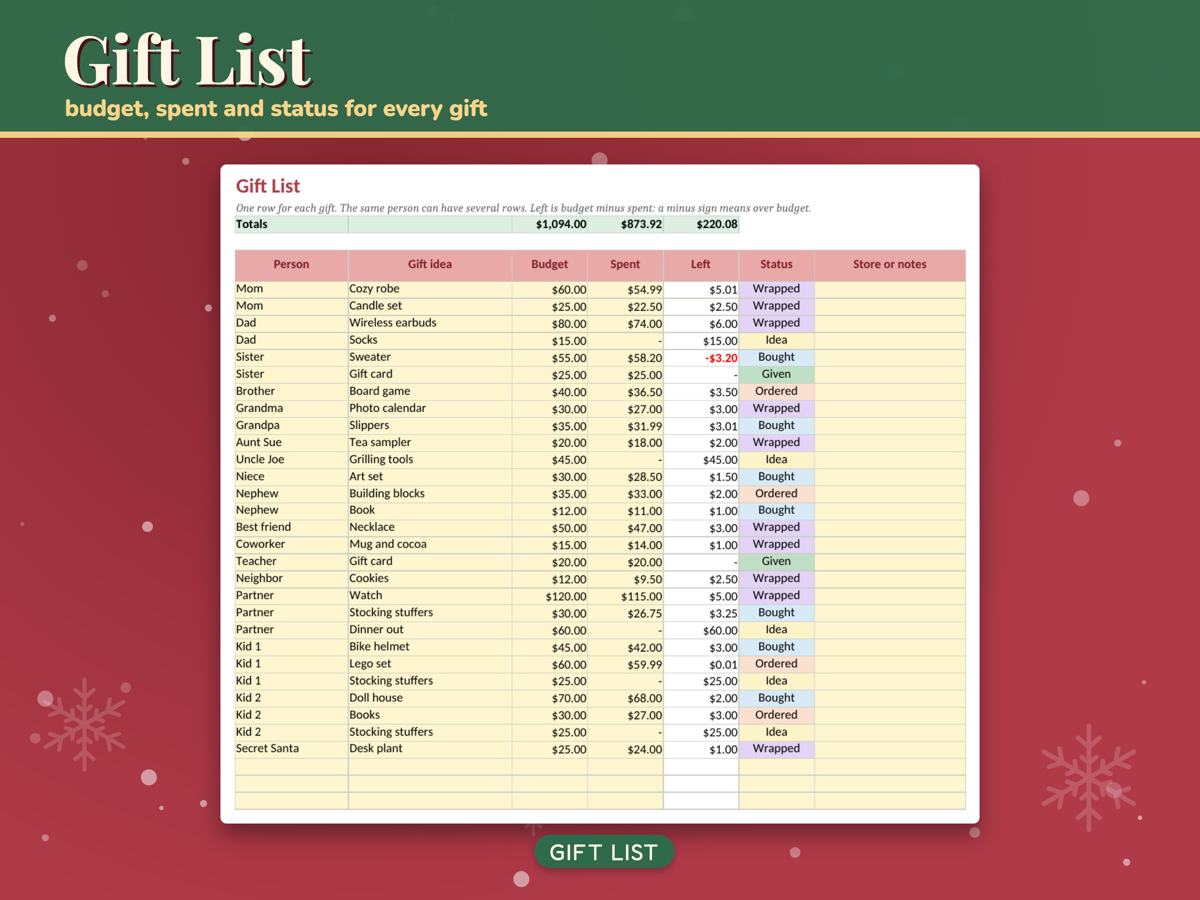Select total spent $873.92 cell
The image size is (1200, 900).
click(x=625, y=224)
